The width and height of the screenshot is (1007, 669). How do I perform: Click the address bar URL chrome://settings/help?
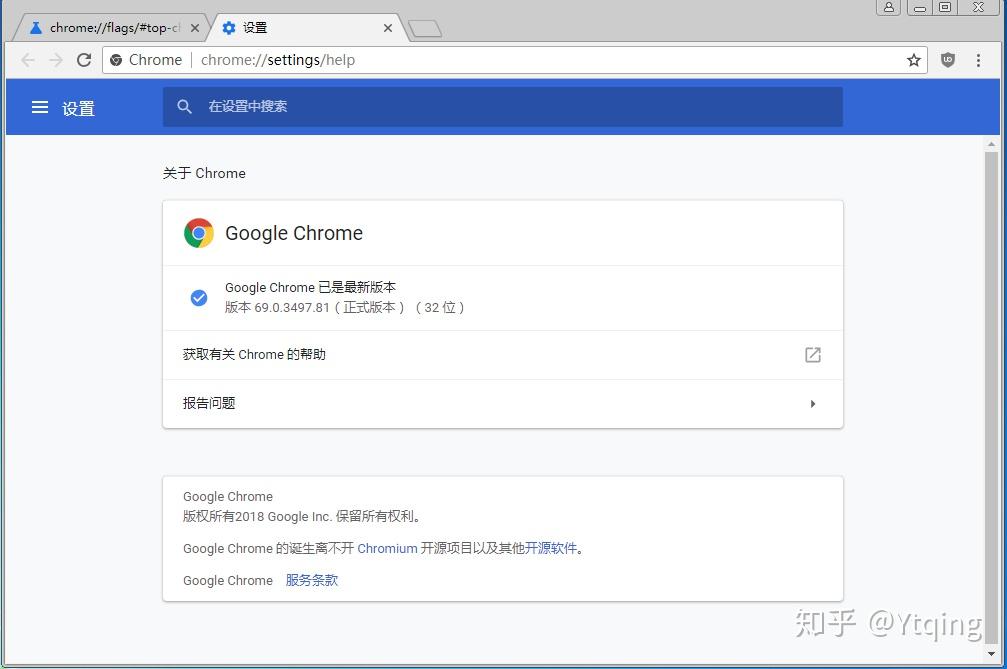[x=277, y=60]
